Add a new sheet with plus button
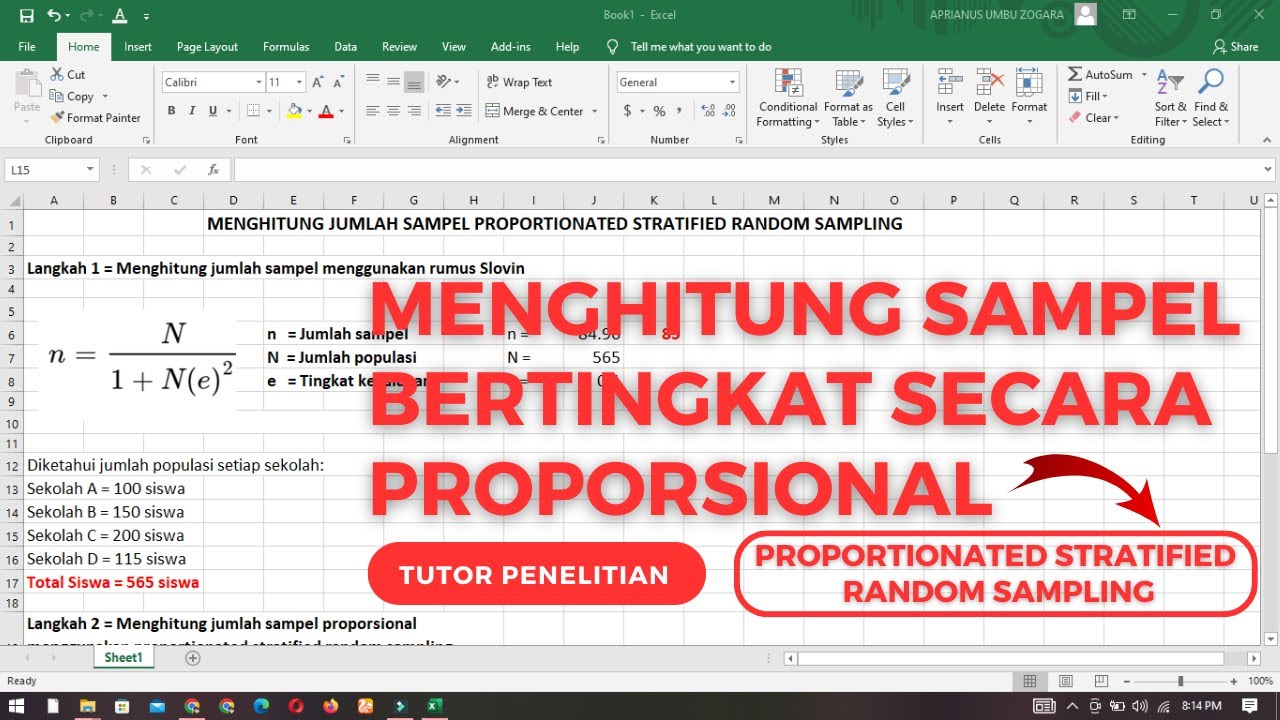The height and width of the screenshot is (720, 1280). click(x=193, y=658)
